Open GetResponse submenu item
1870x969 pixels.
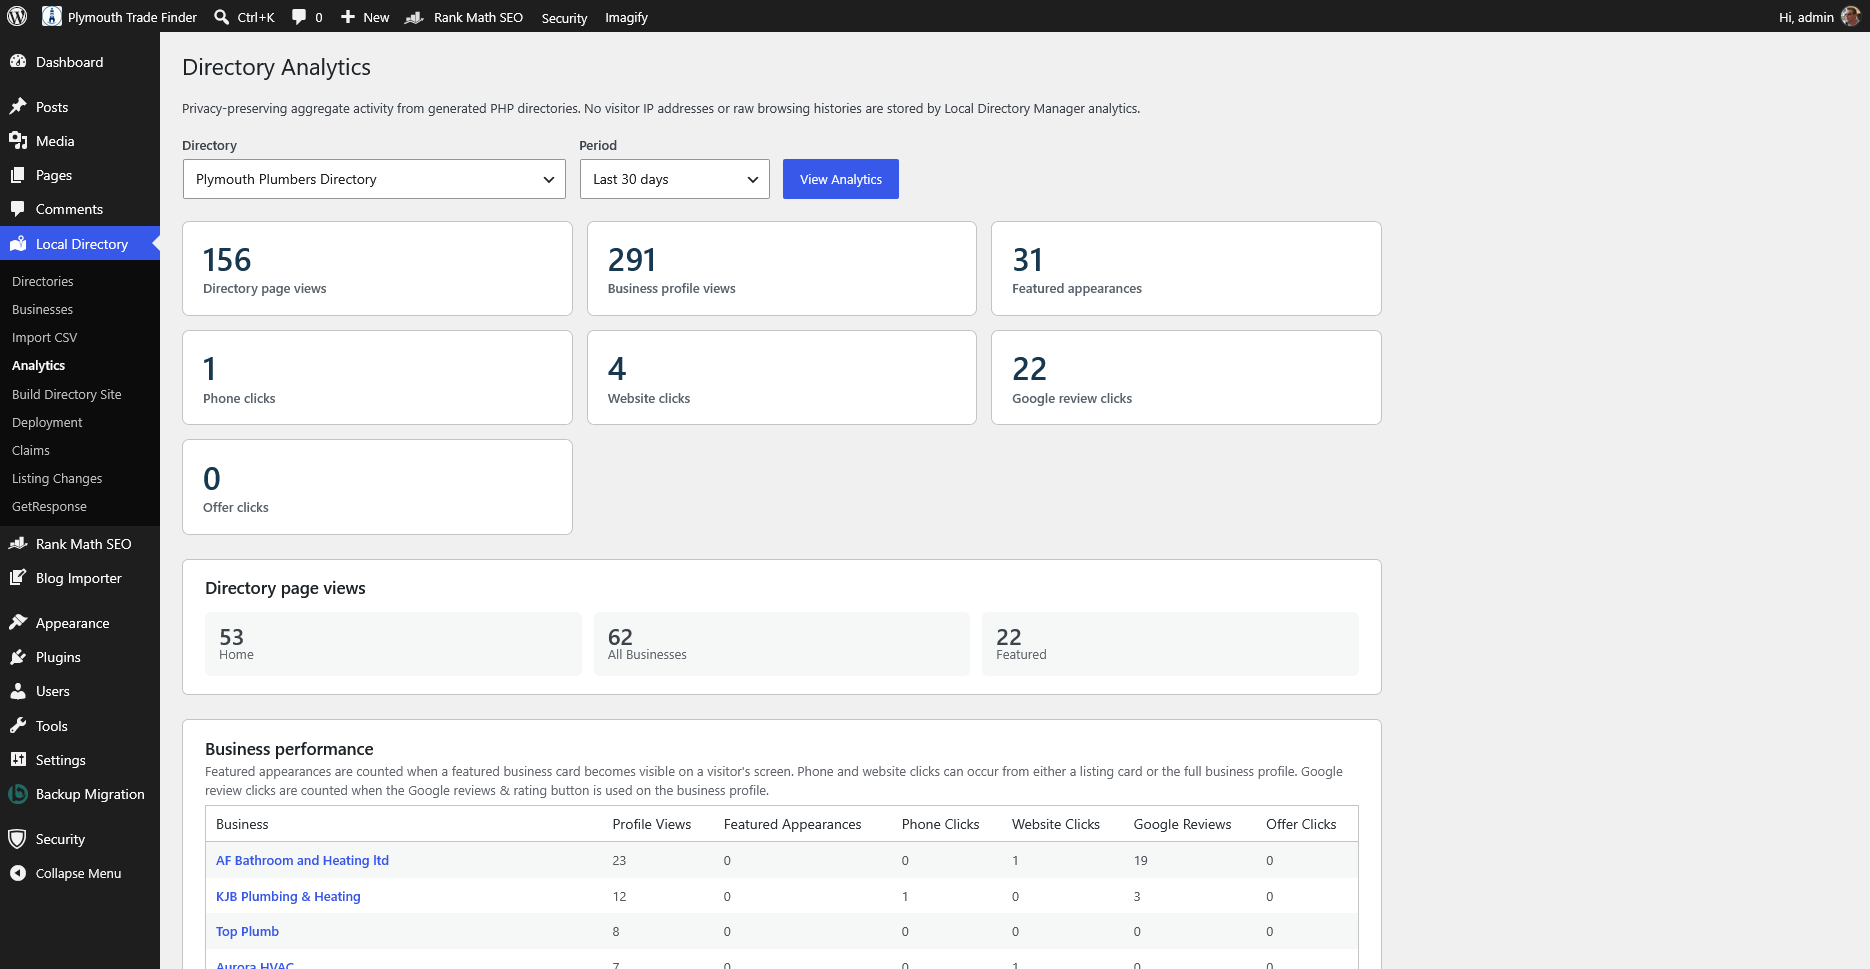[x=49, y=507]
